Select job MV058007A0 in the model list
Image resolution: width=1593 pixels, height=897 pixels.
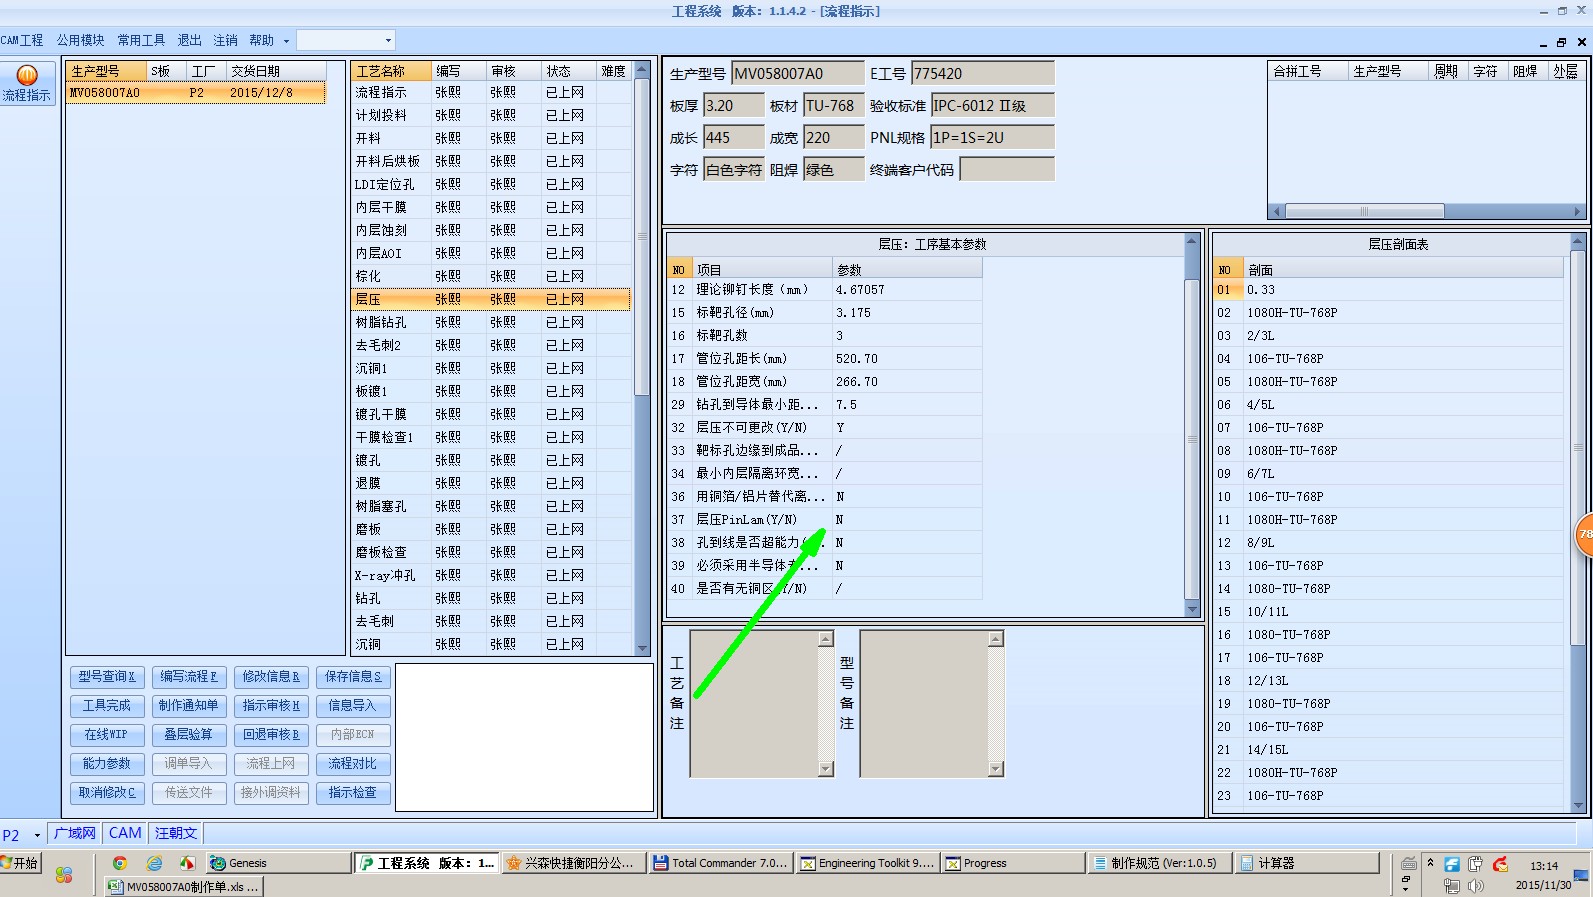click(x=196, y=93)
